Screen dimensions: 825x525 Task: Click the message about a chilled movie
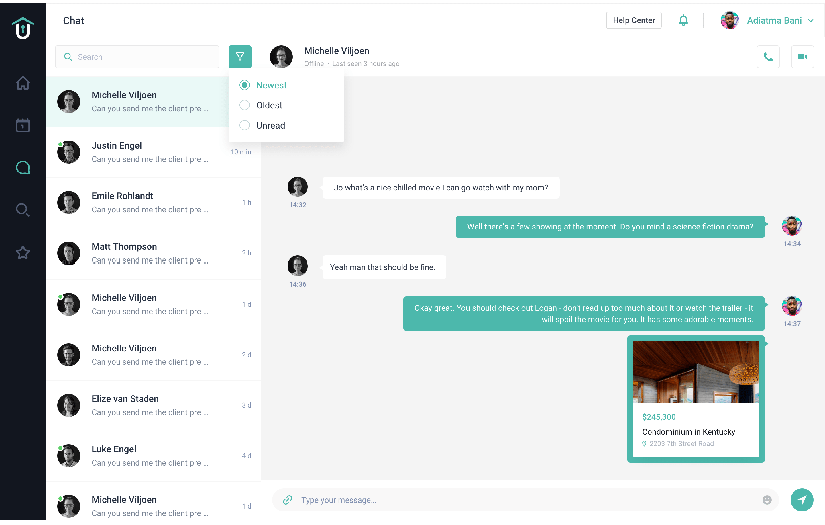[441, 188]
